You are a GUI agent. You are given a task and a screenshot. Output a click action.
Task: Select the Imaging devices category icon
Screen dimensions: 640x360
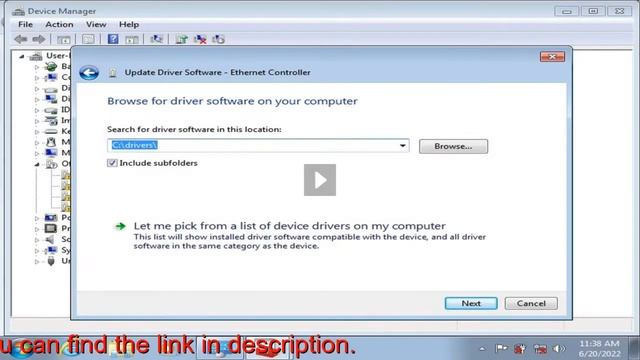(51, 120)
